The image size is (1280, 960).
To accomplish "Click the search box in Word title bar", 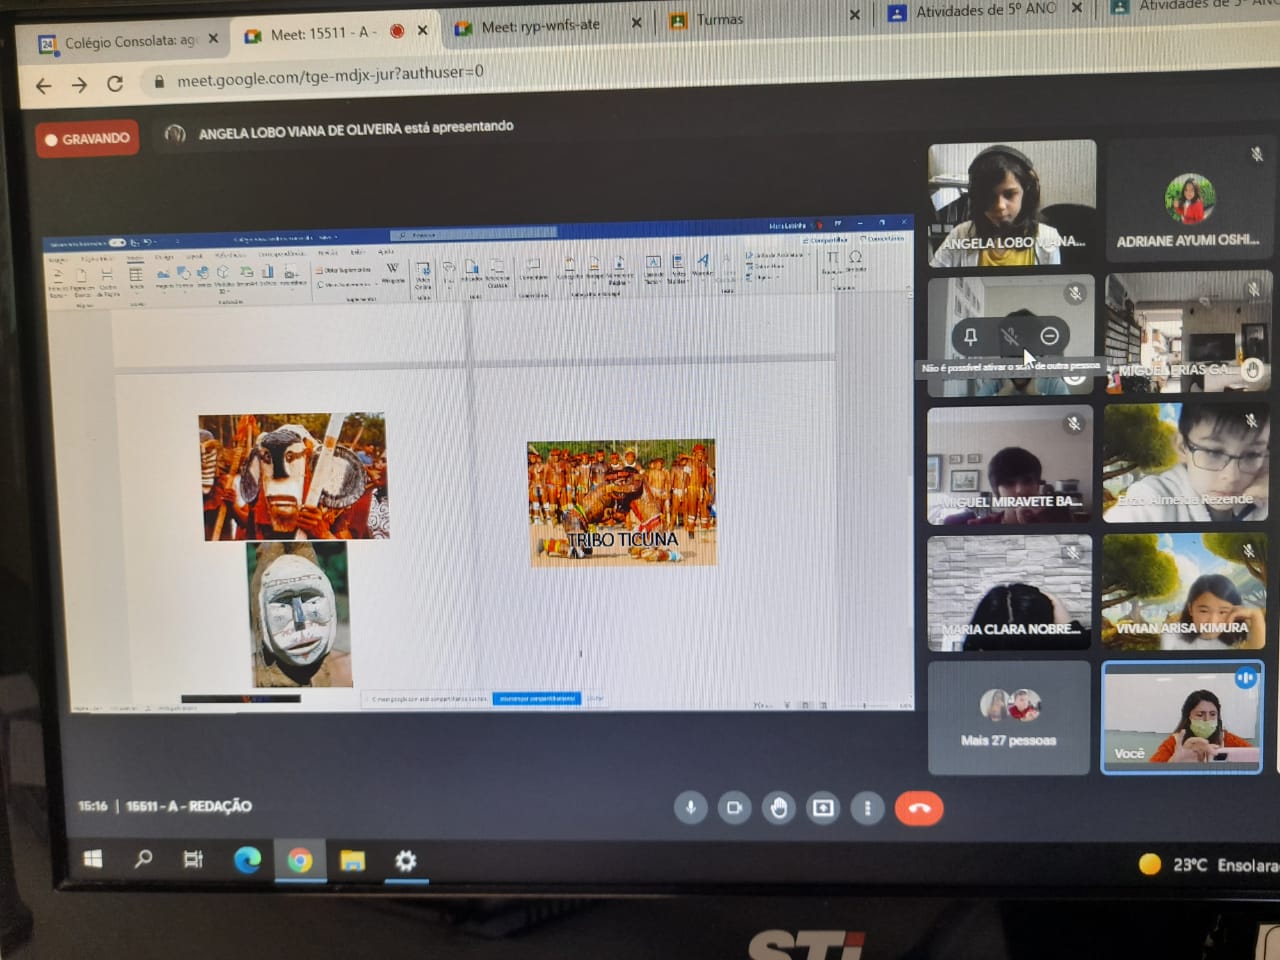I will click(472, 235).
